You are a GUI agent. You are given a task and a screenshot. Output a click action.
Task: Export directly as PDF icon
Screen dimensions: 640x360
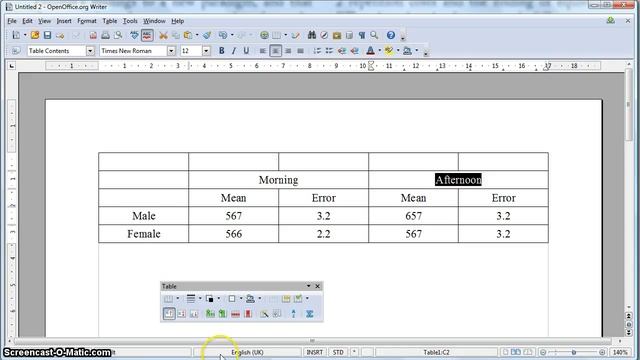coord(93,36)
